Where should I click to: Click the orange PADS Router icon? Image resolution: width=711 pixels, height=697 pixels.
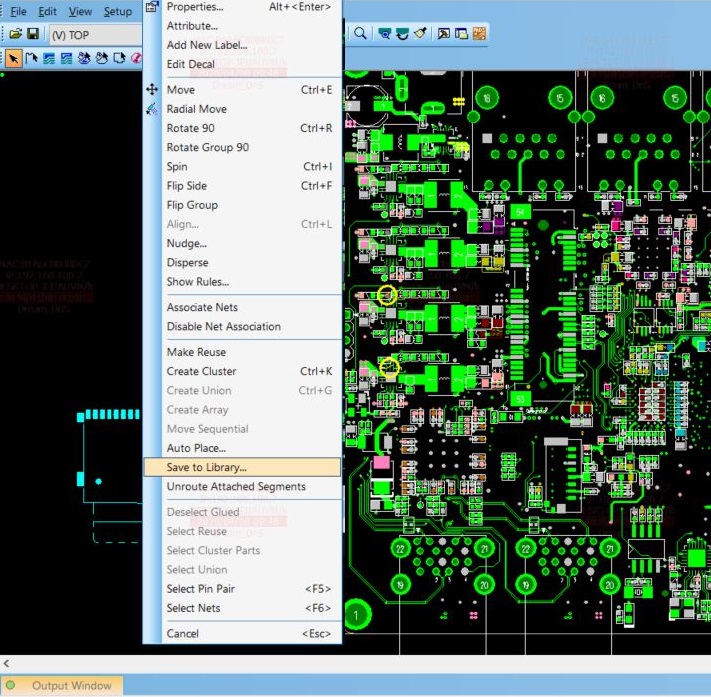[479, 33]
